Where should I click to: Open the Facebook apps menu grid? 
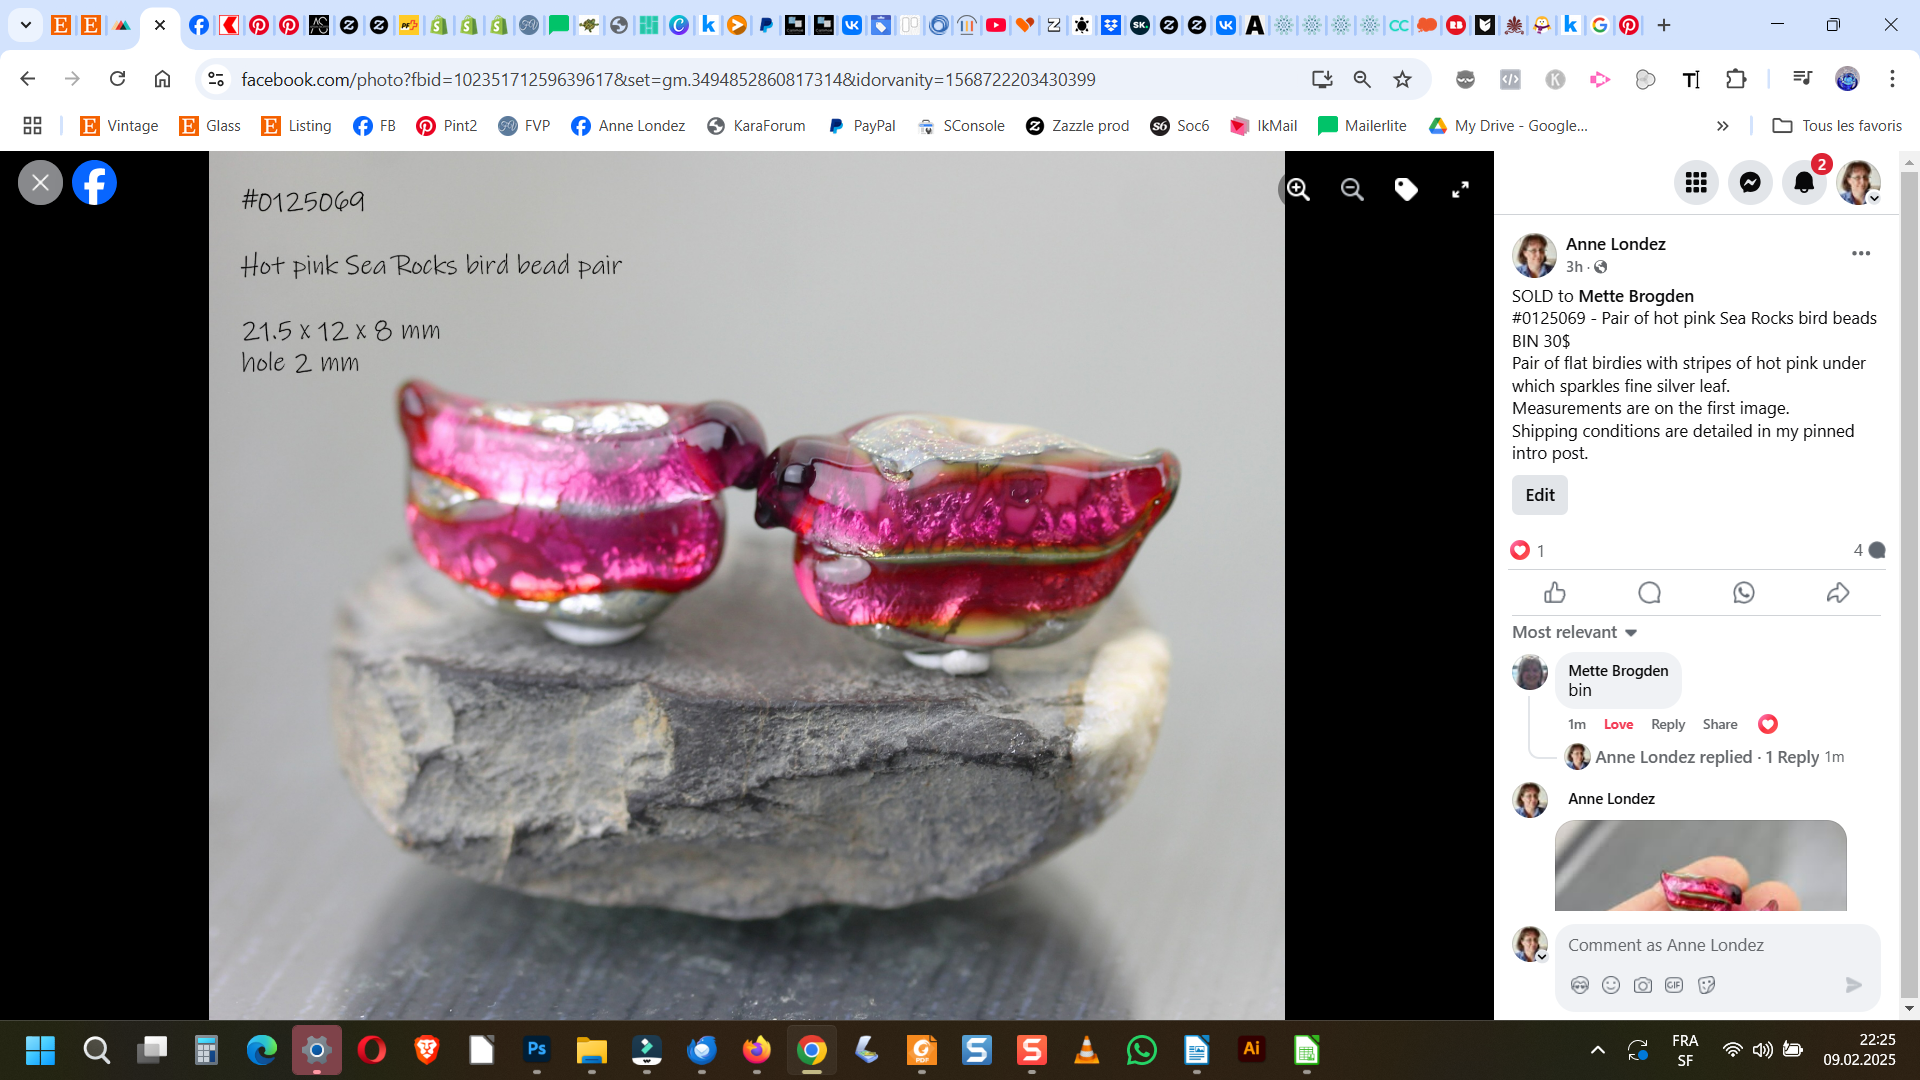(x=1696, y=183)
